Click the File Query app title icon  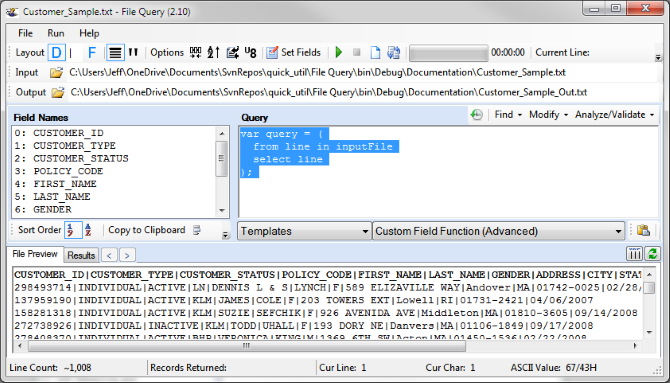click(x=12, y=12)
